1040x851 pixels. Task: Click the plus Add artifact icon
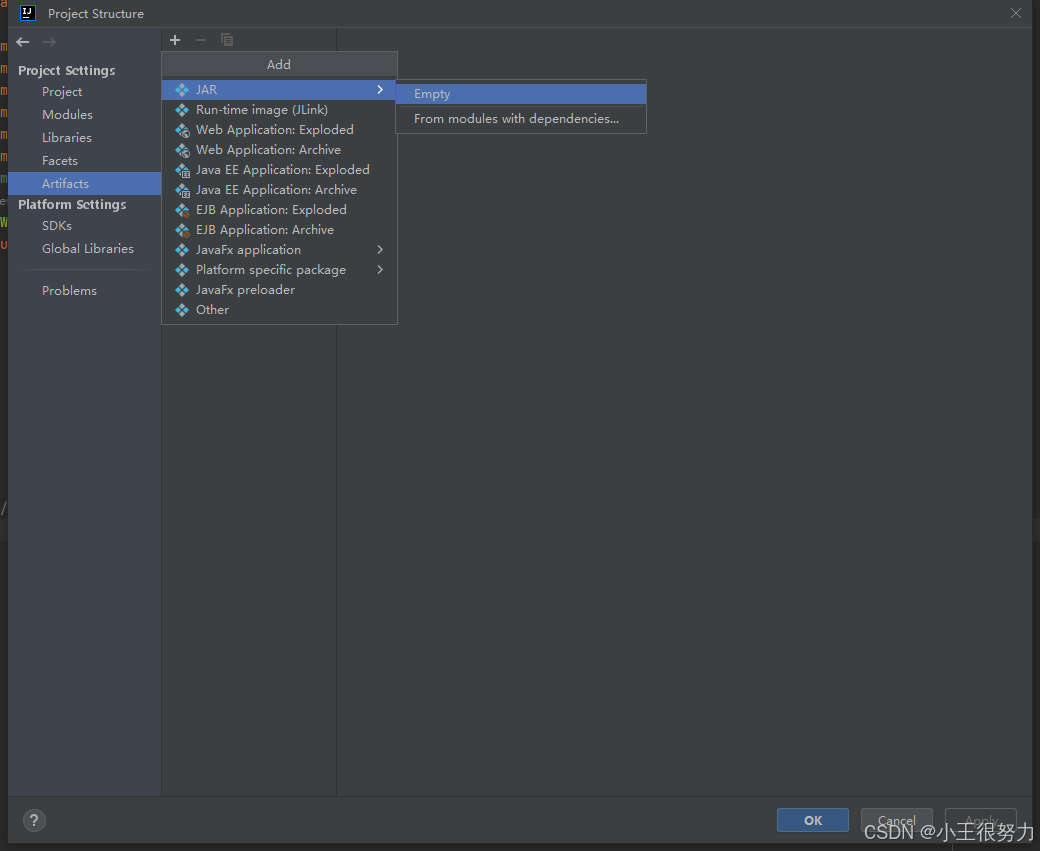pyautogui.click(x=175, y=40)
